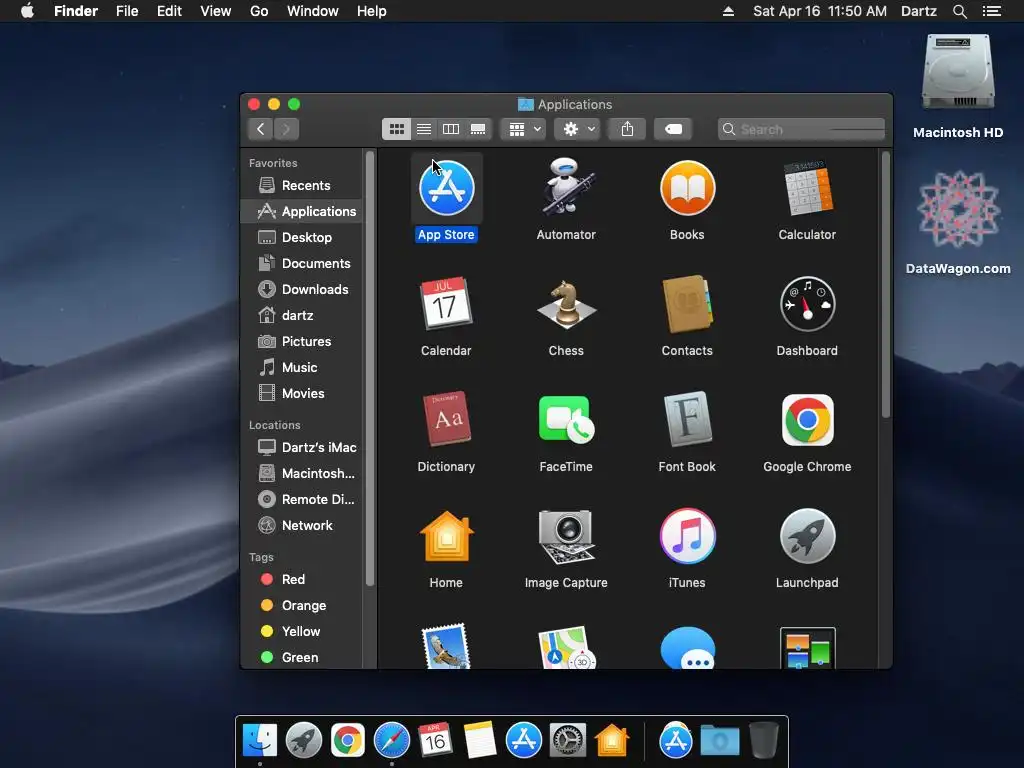Click the Google Chrome app icon
1024x768 pixels.
[807, 420]
